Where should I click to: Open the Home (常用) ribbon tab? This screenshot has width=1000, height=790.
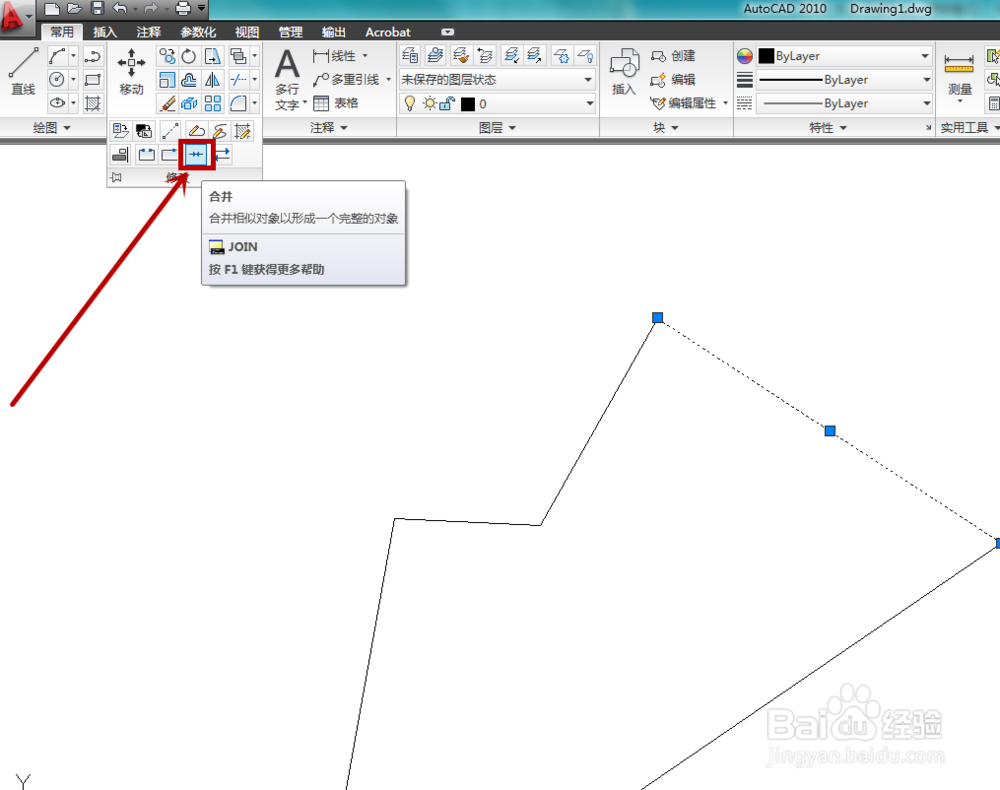[62, 32]
